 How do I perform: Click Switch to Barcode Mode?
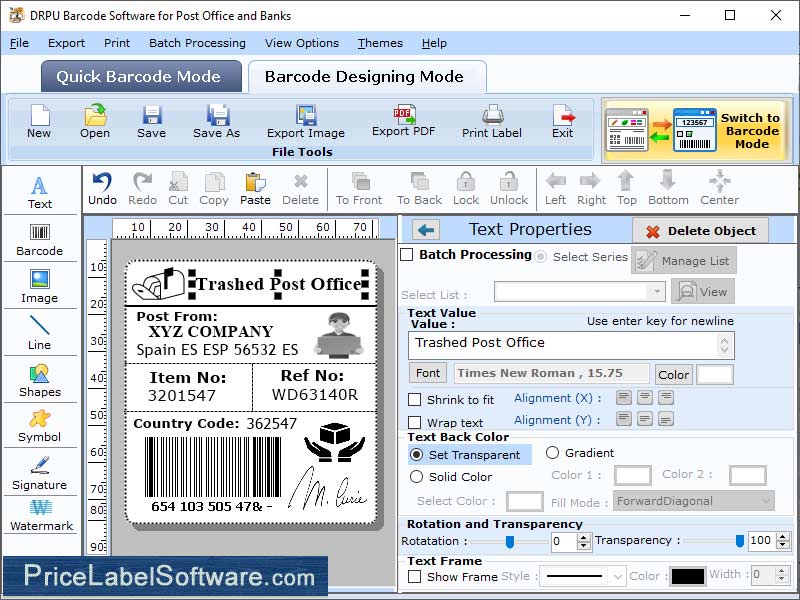696,130
